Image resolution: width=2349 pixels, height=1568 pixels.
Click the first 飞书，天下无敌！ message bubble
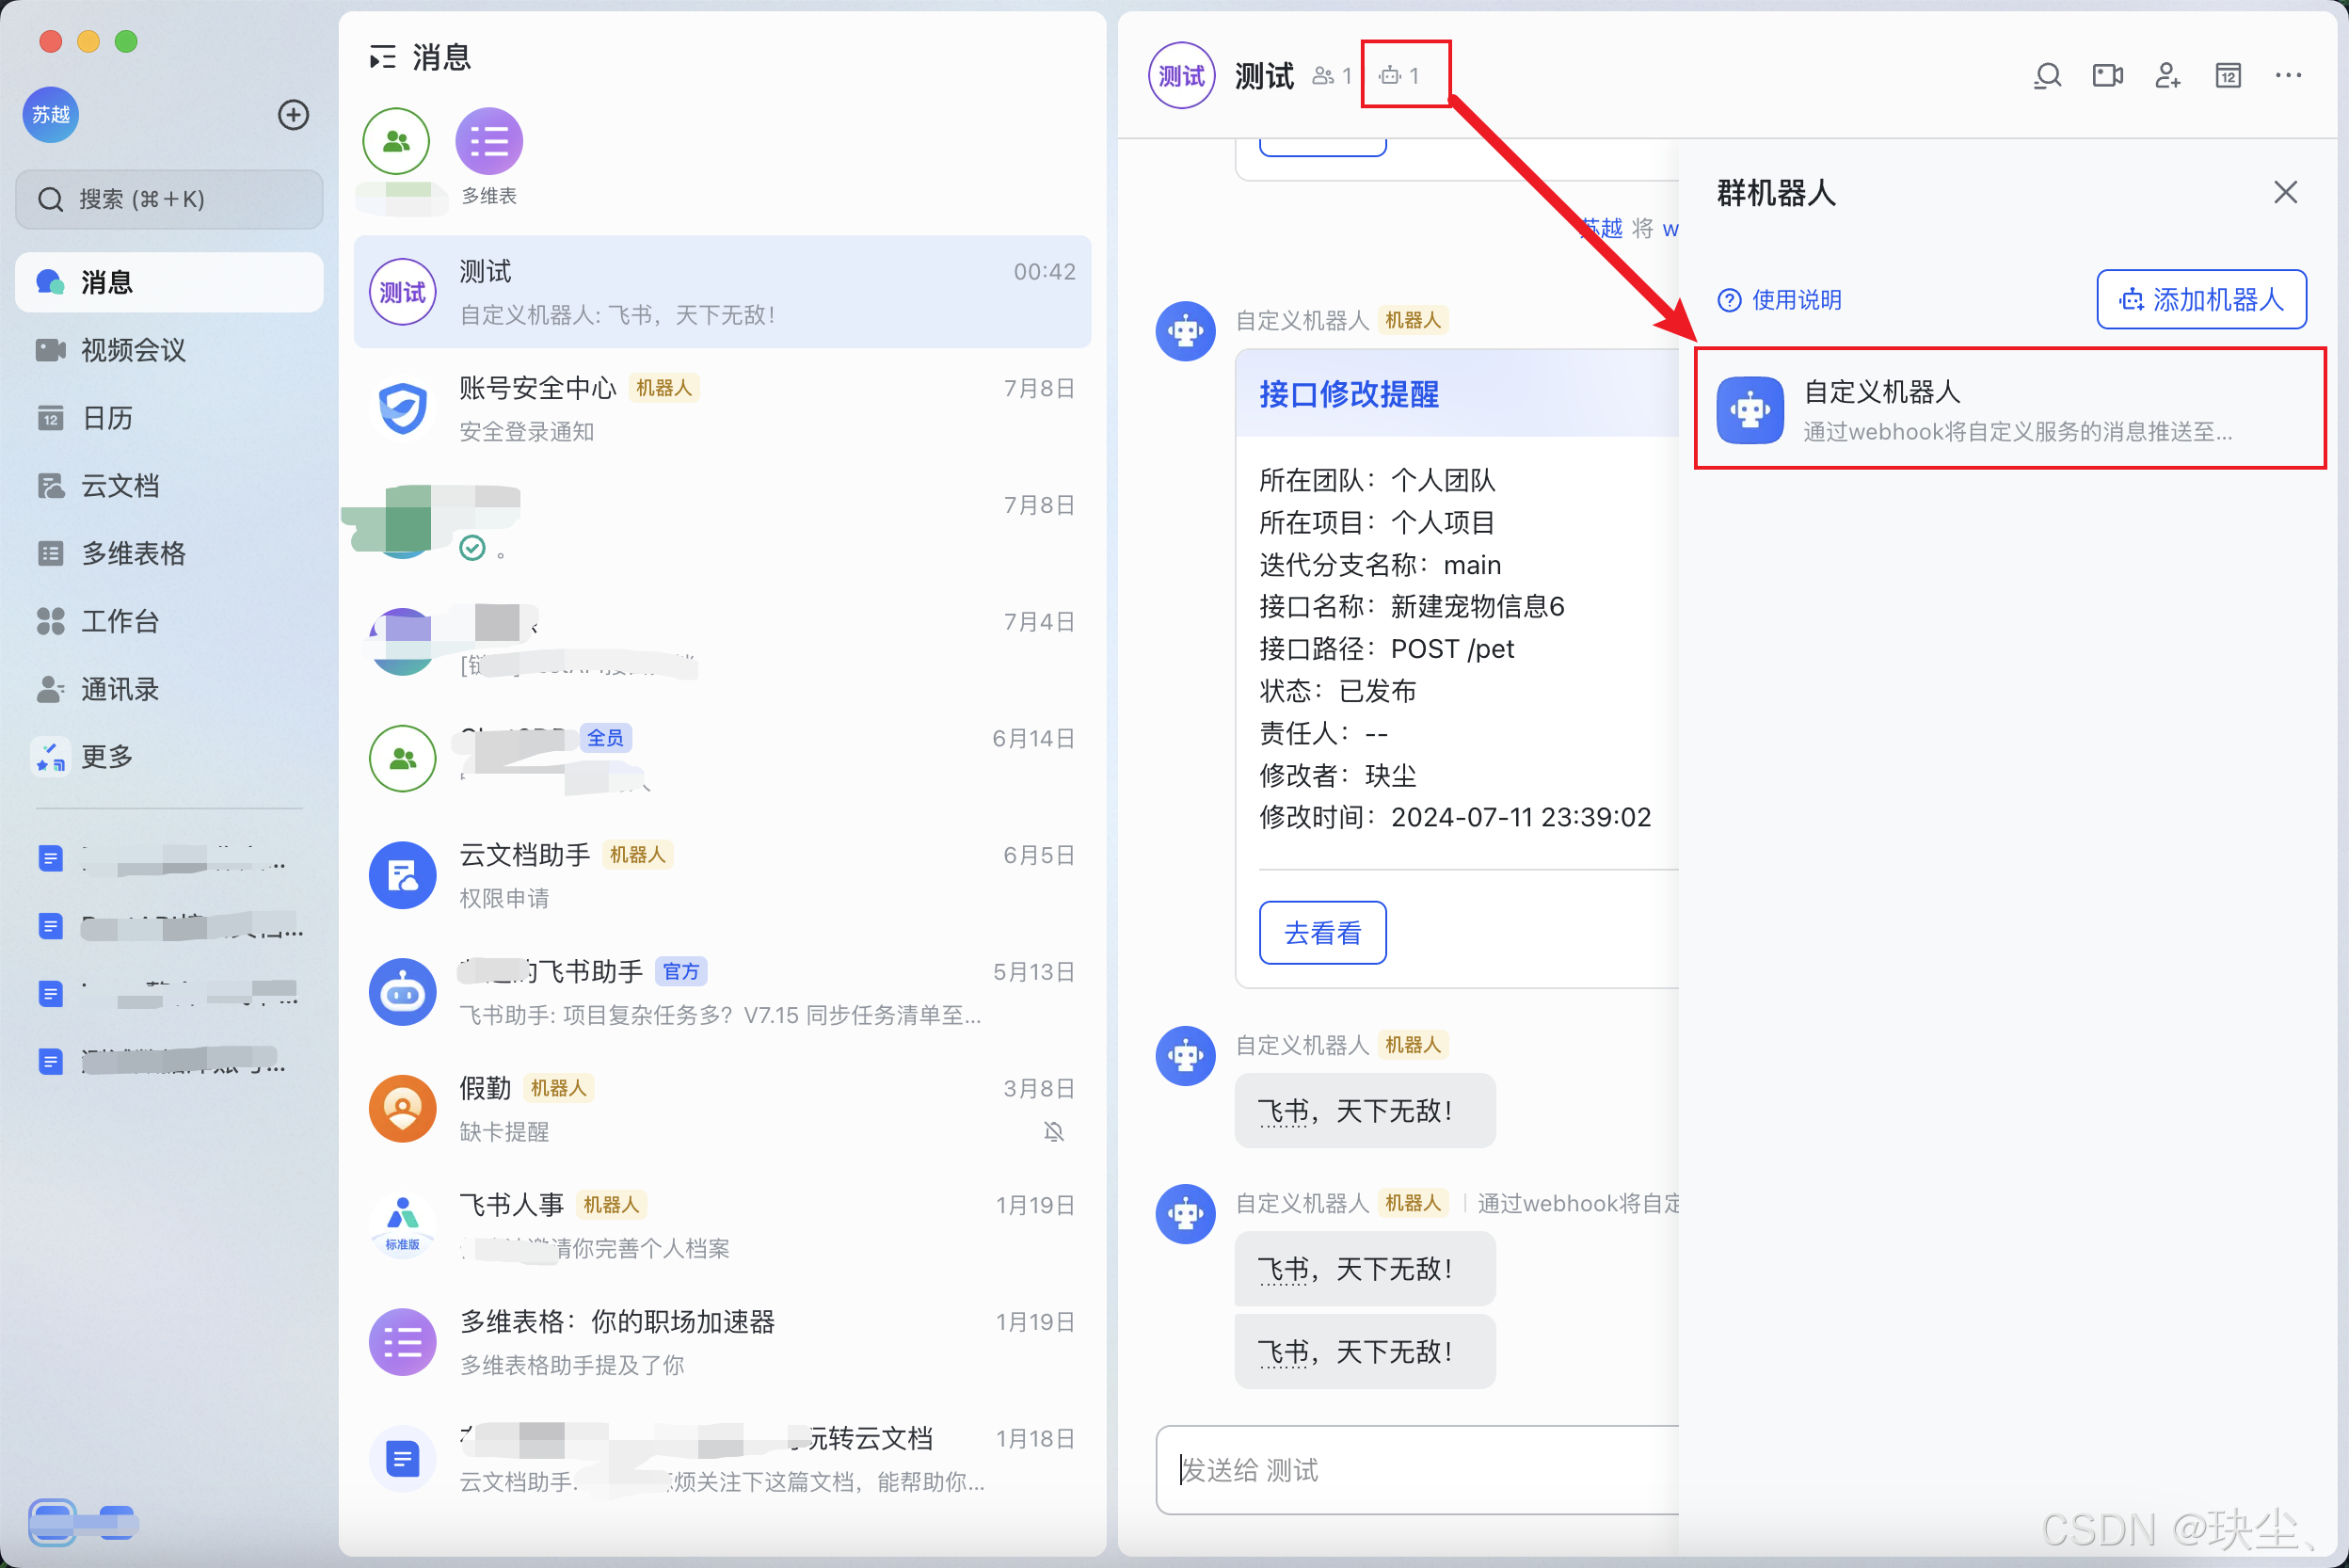click(x=1365, y=1111)
